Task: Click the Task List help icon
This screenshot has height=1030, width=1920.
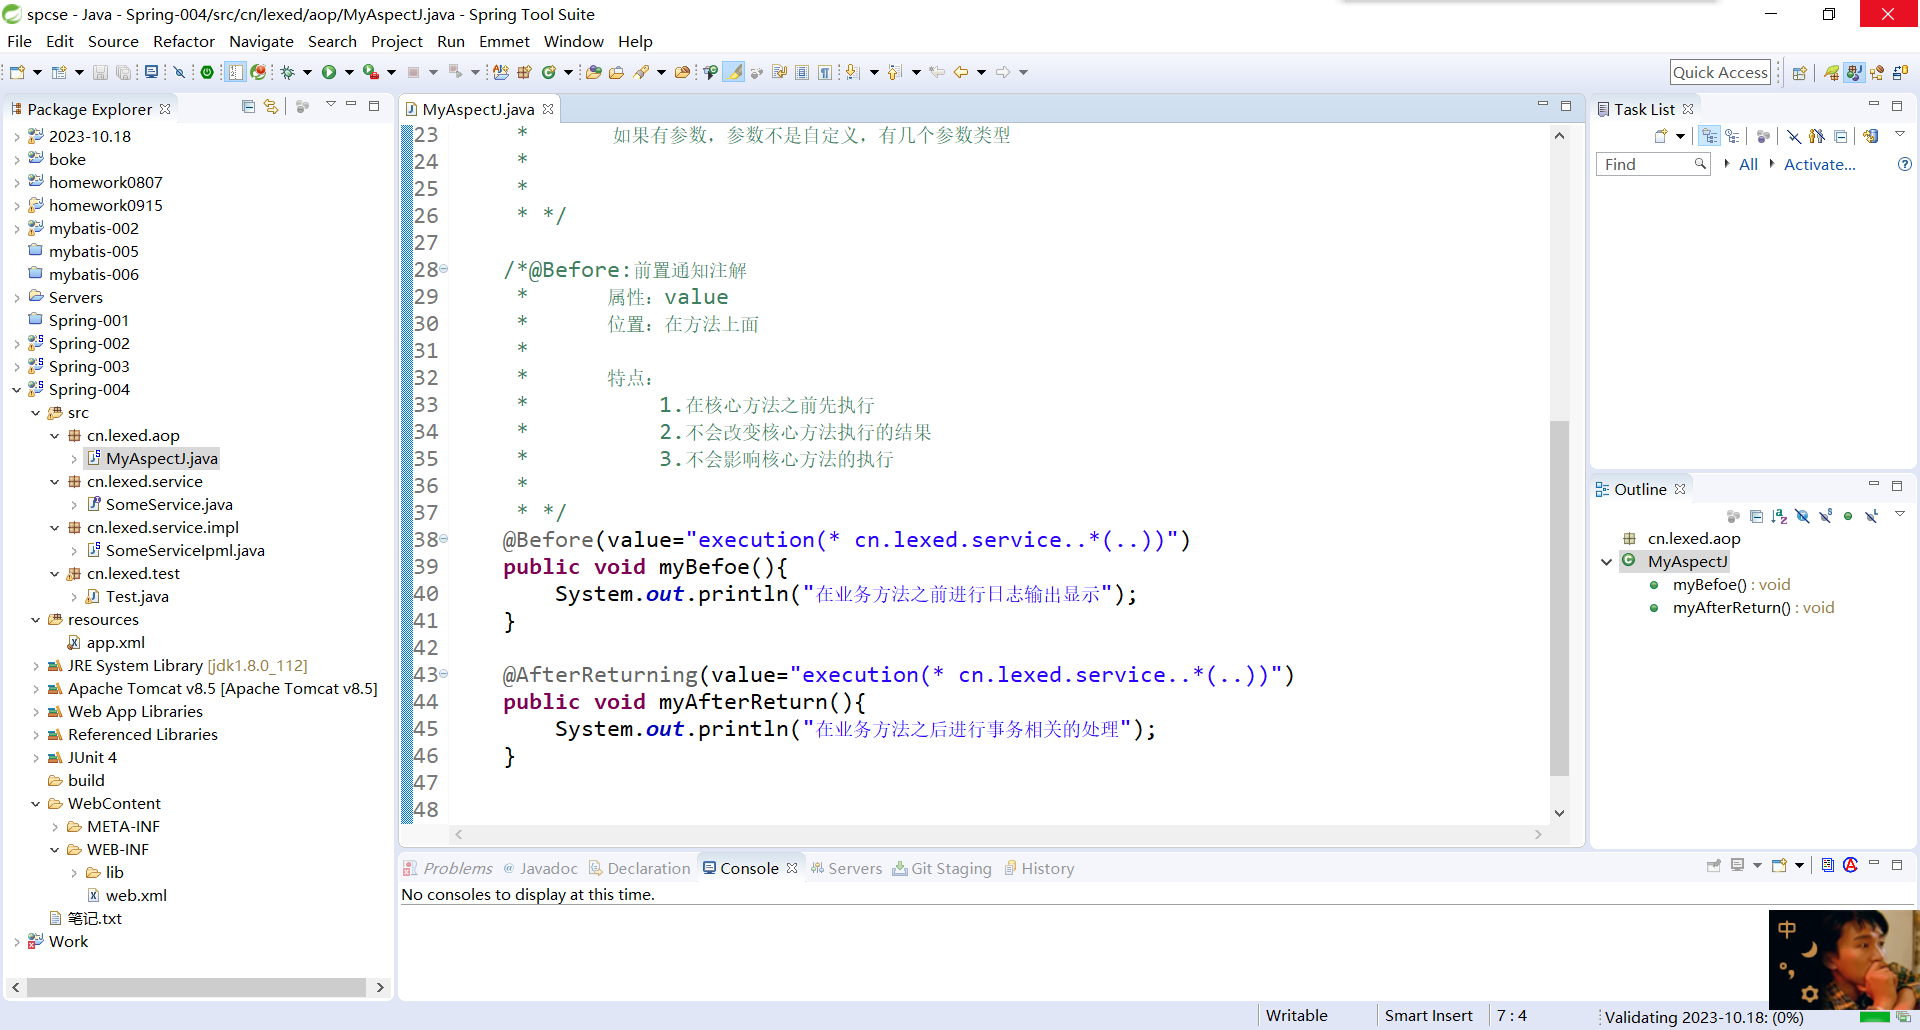Action: 1905,164
